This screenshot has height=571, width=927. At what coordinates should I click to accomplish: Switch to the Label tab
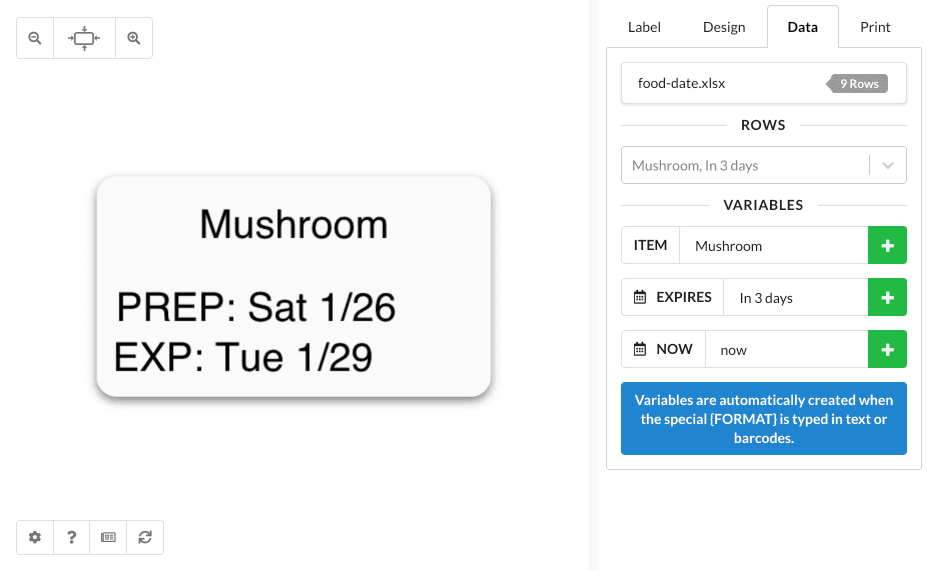pyautogui.click(x=644, y=27)
